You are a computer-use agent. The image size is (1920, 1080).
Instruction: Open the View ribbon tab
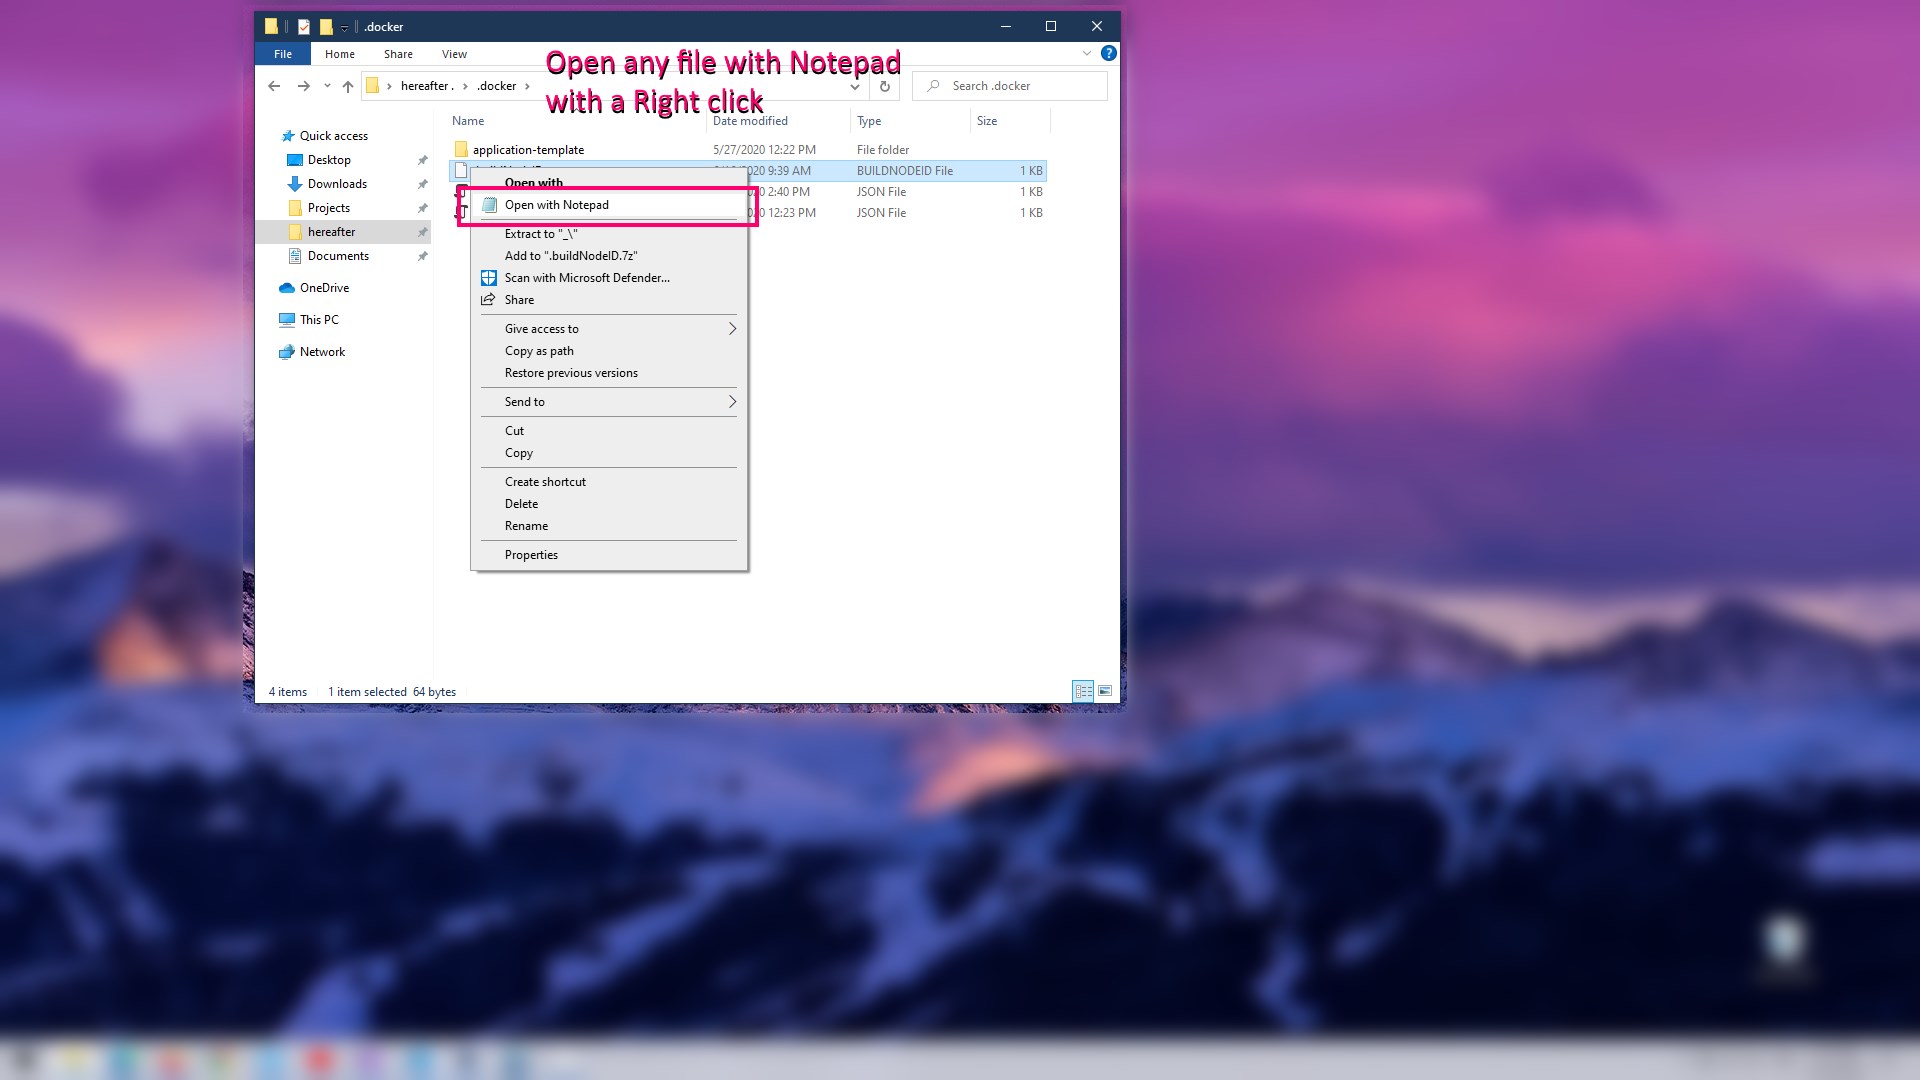click(454, 54)
